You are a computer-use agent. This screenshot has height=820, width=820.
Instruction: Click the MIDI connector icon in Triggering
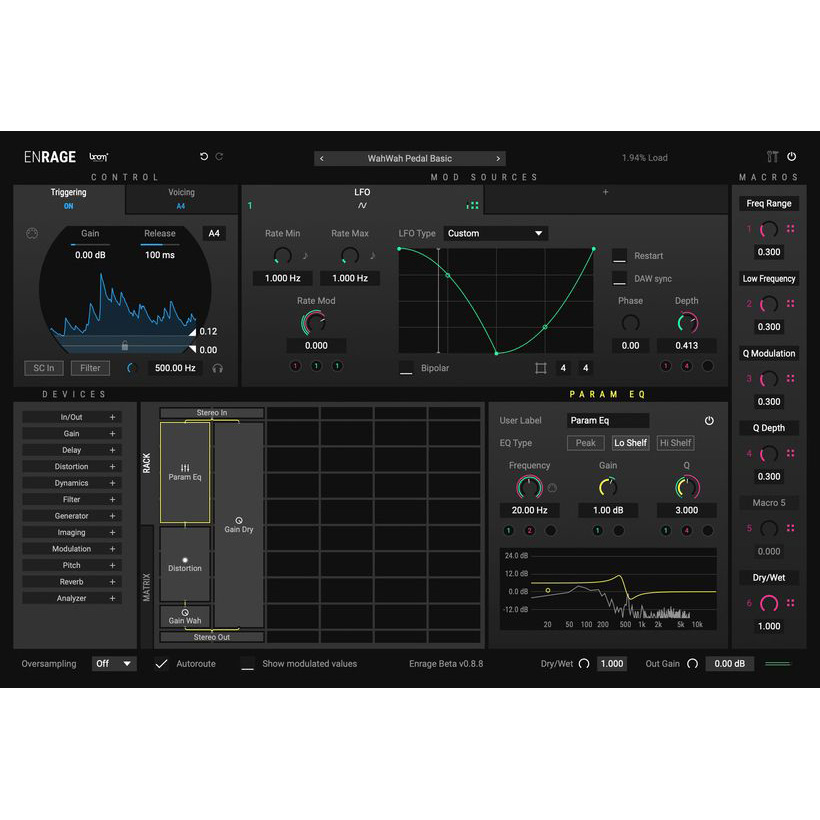coord(32,233)
